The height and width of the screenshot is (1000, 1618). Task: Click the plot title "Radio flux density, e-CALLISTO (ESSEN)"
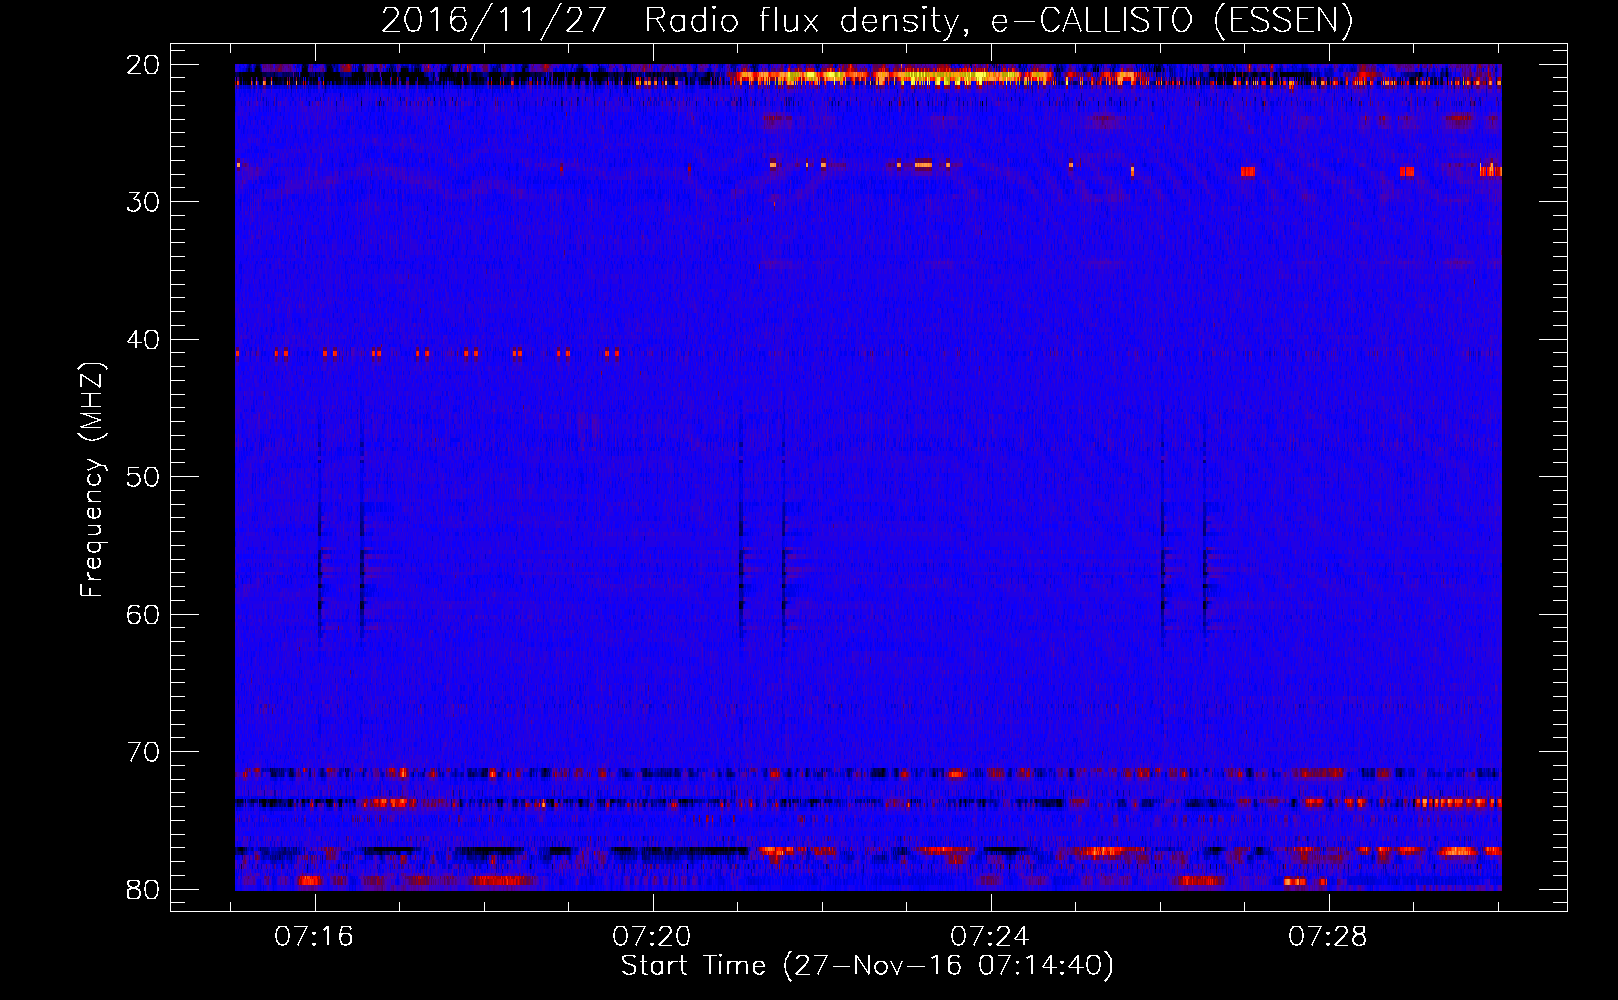[x=998, y=21]
